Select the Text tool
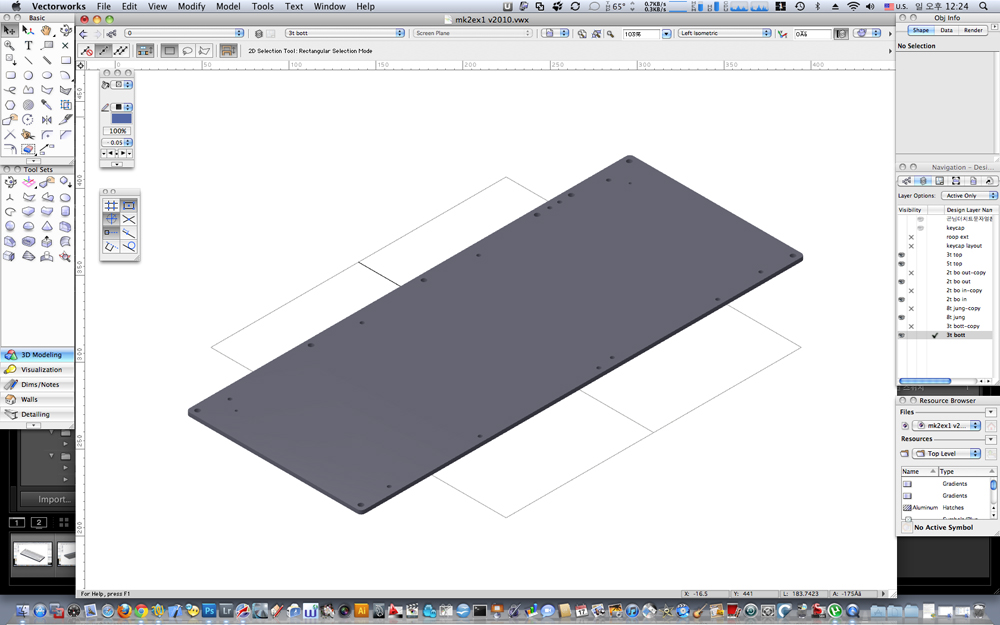The image size is (1000, 625). click(28, 45)
